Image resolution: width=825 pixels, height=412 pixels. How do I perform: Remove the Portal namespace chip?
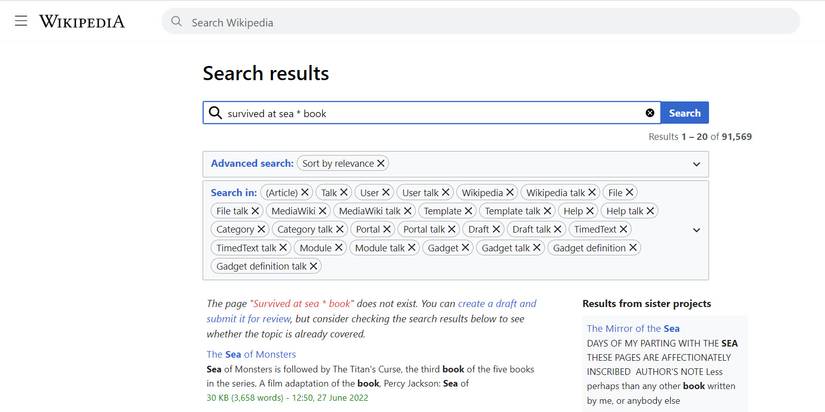click(x=387, y=229)
